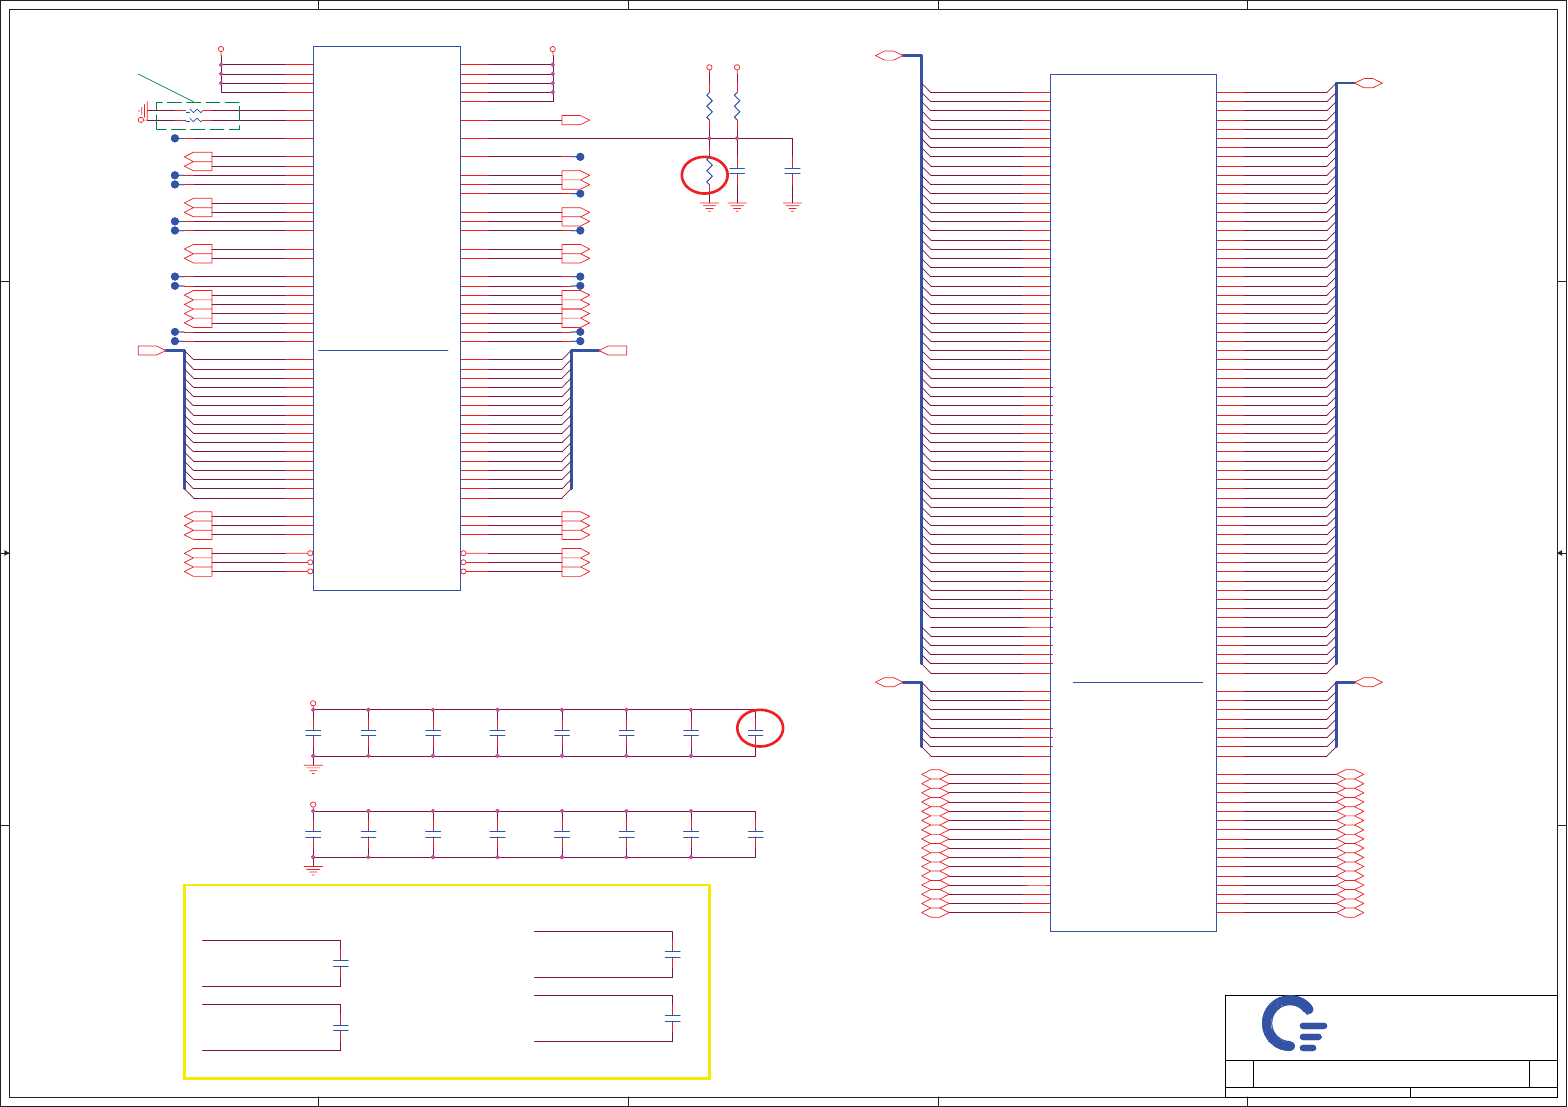Select the power symbol atop the lower capacitor row
This screenshot has height=1107, width=1568.
(x=313, y=806)
